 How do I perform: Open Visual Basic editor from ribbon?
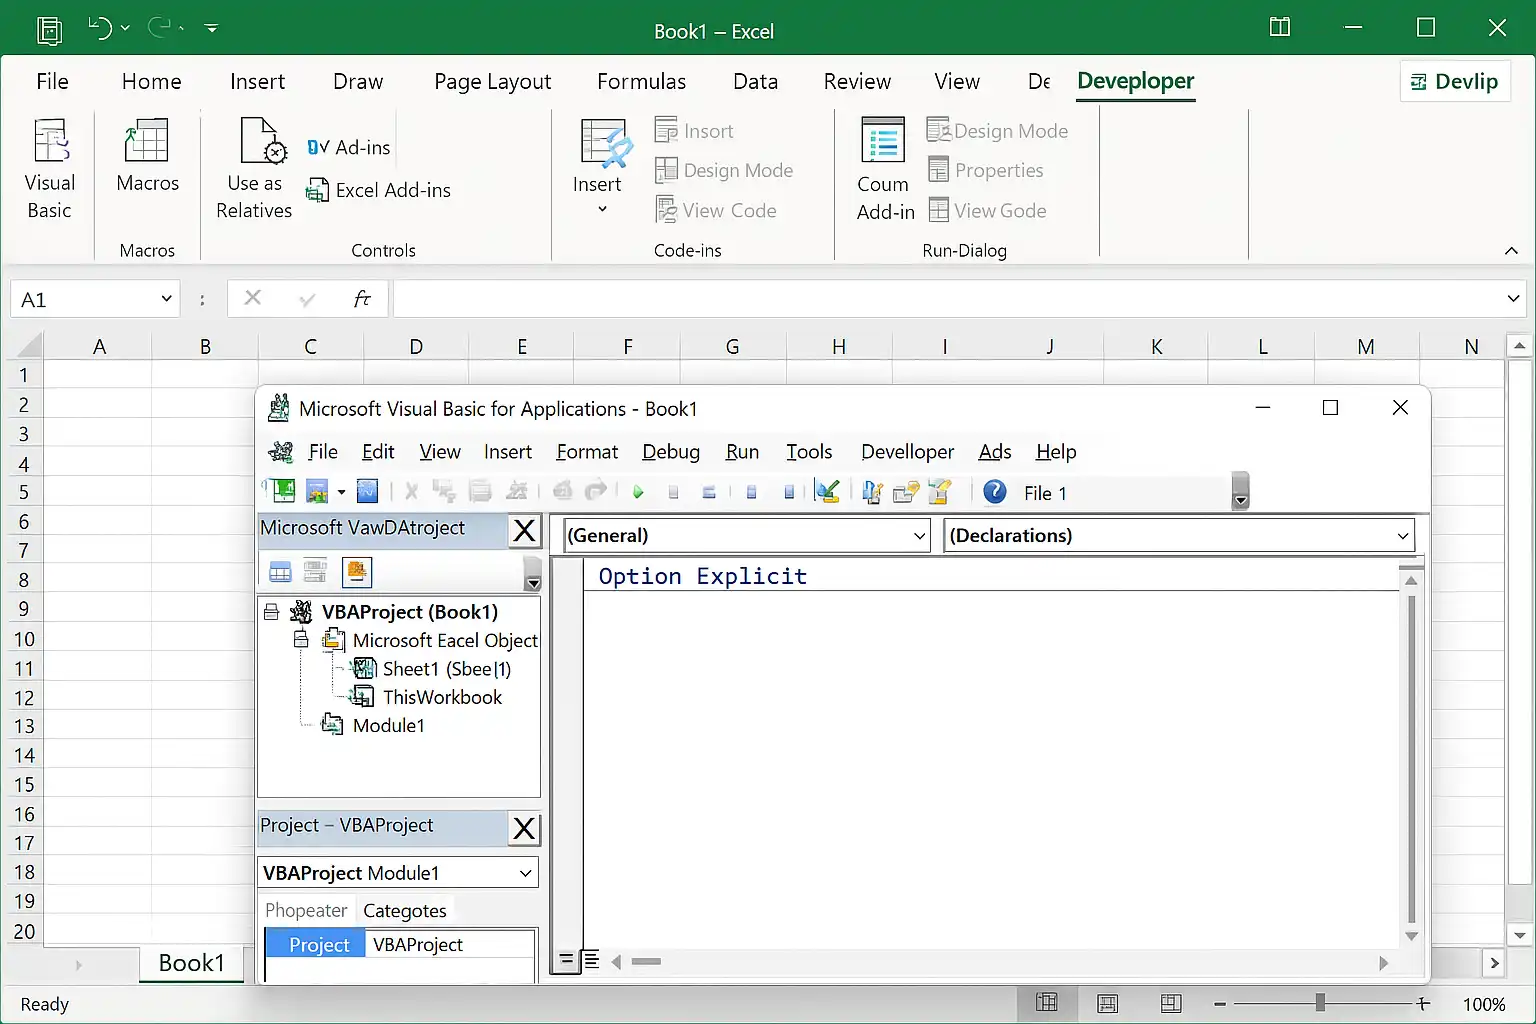pos(49,166)
